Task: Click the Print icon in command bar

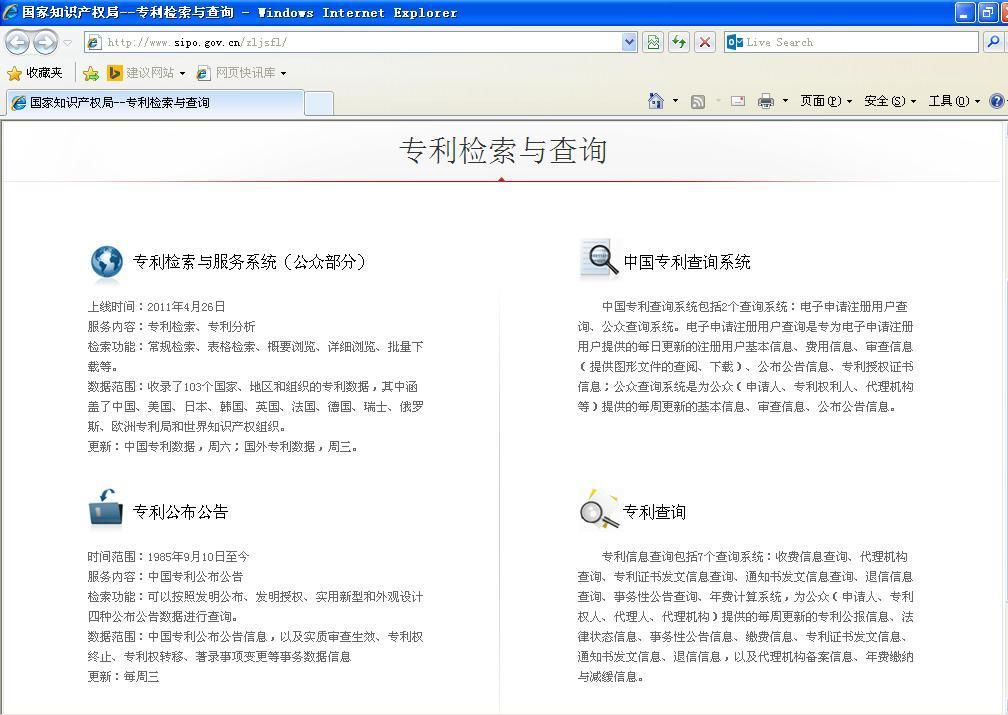Action: [766, 101]
